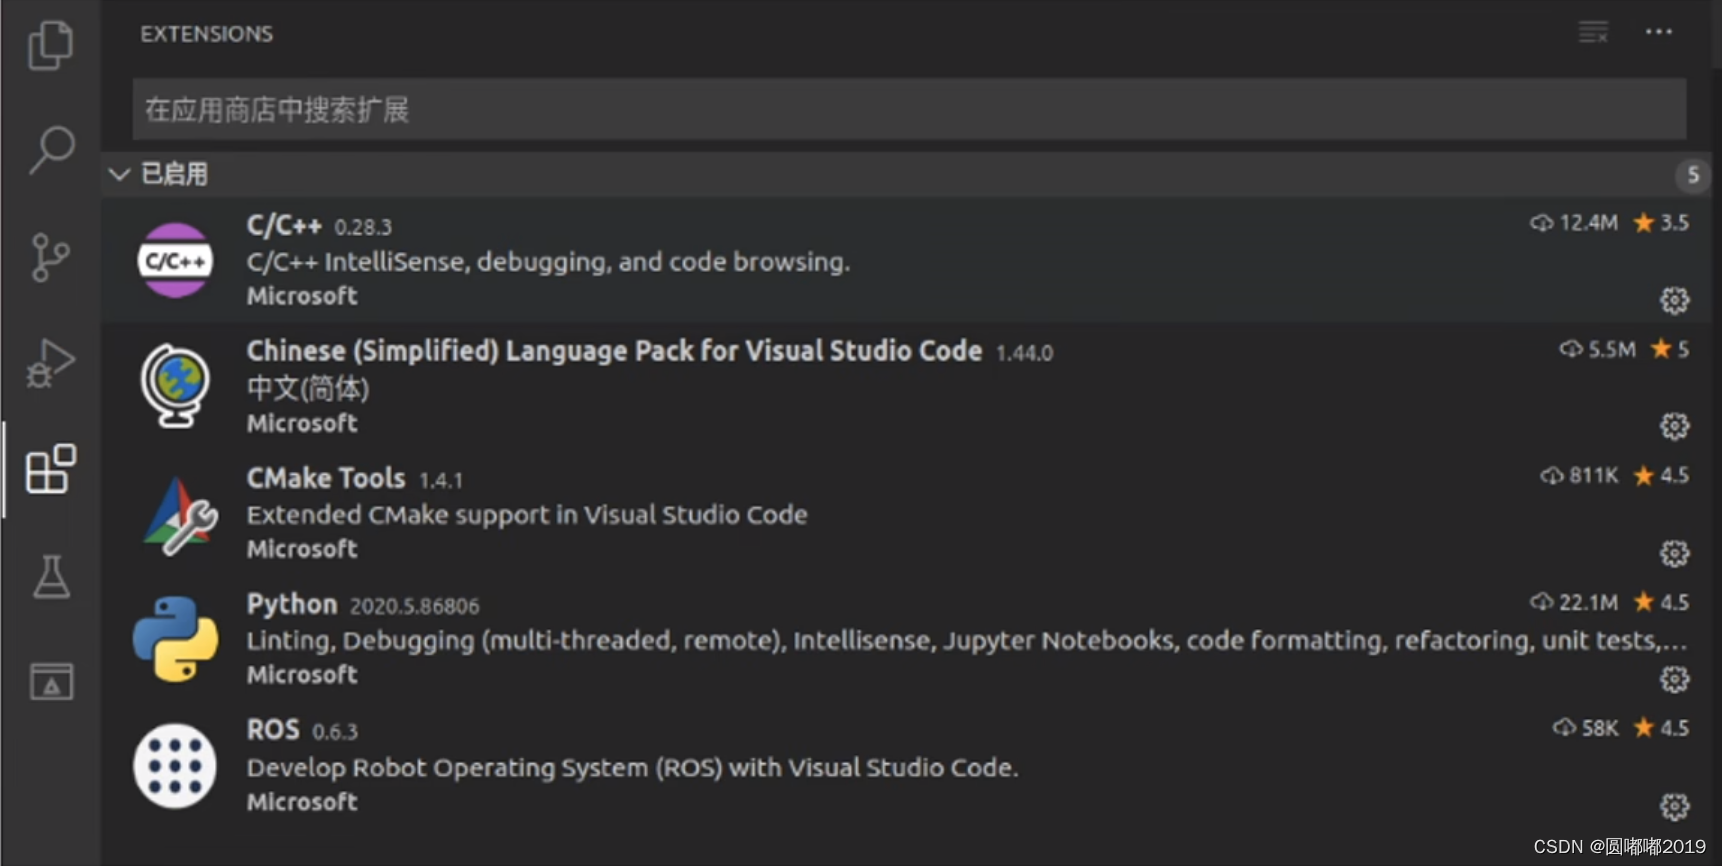The width and height of the screenshot is (1722, 866).
Task: Open the Extensions views and more actions menu
Action: (1659, 32)
